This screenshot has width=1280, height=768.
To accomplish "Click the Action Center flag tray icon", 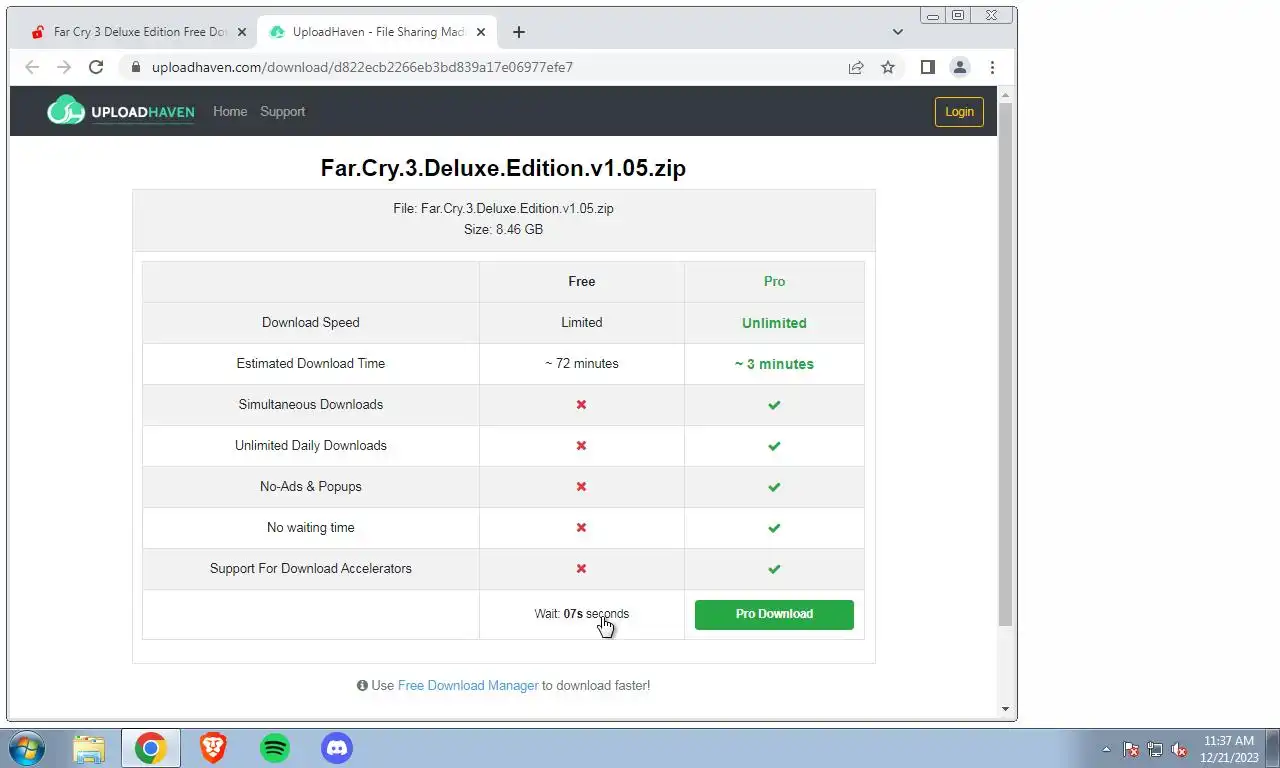I will pyautogui.click(x=1131, y=749).
